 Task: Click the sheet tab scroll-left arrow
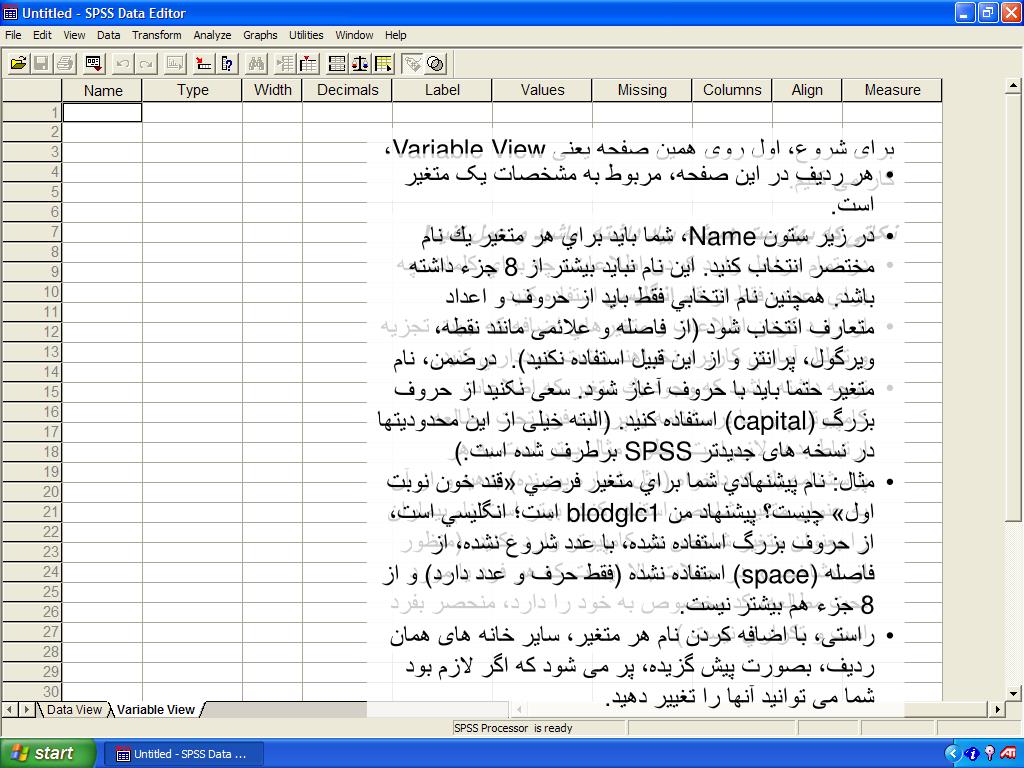(x=10, y=709)
